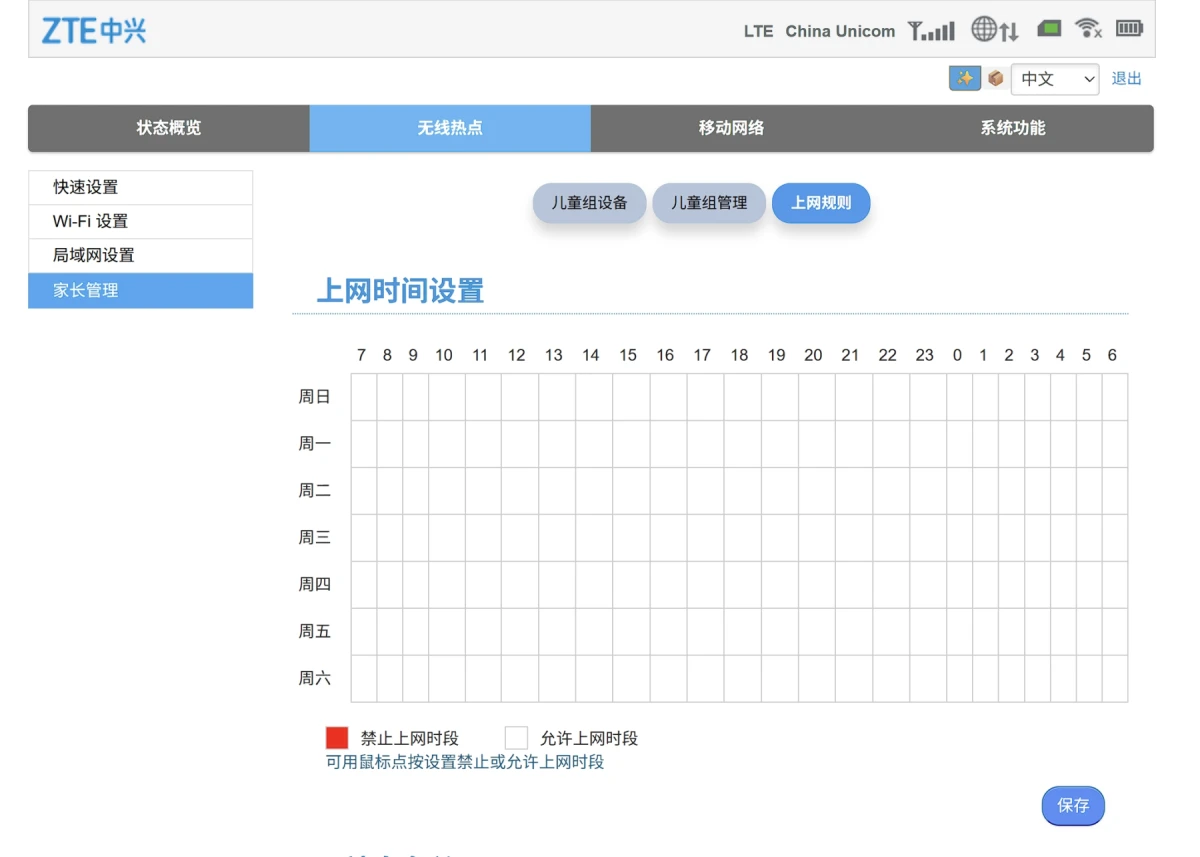1200x857 pixels.
Task: Toggle the 周日 7 o'clock time cell
Action: 363,397
